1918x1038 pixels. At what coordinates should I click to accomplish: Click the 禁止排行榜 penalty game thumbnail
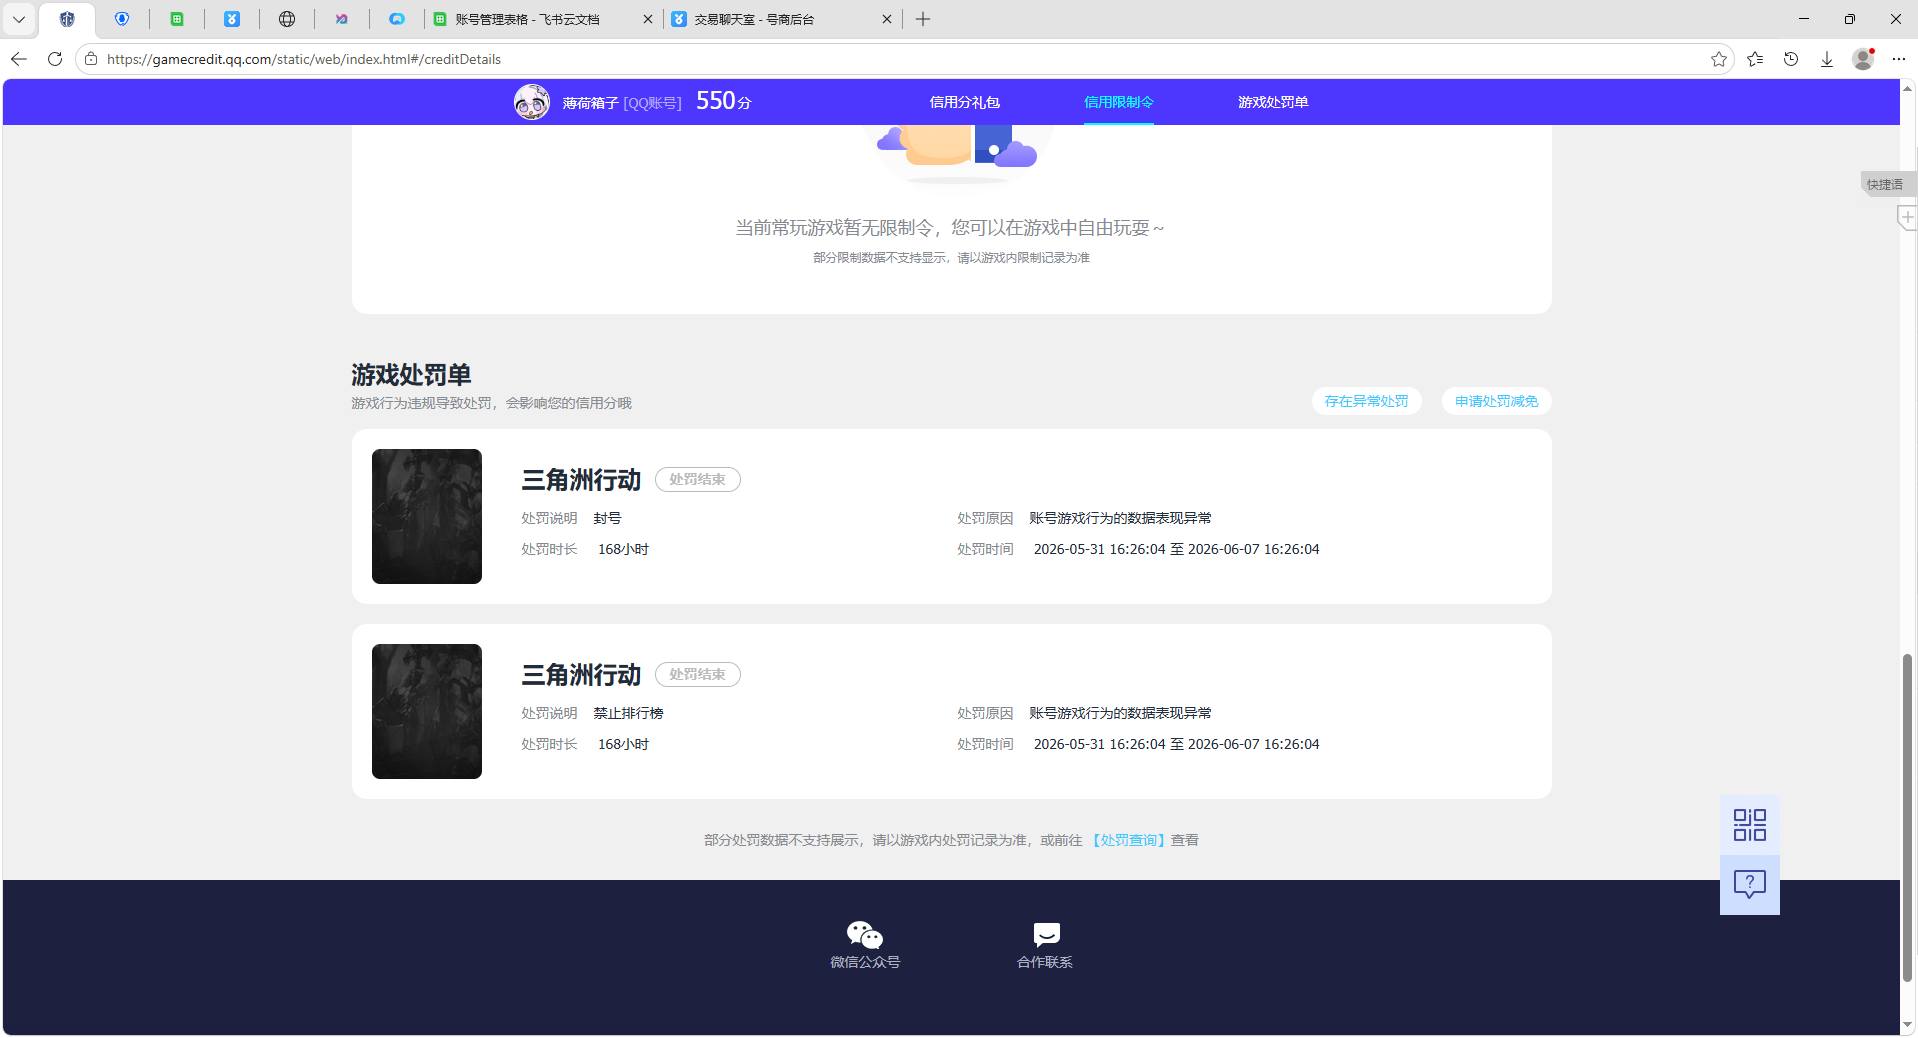[x=427, y=711]
